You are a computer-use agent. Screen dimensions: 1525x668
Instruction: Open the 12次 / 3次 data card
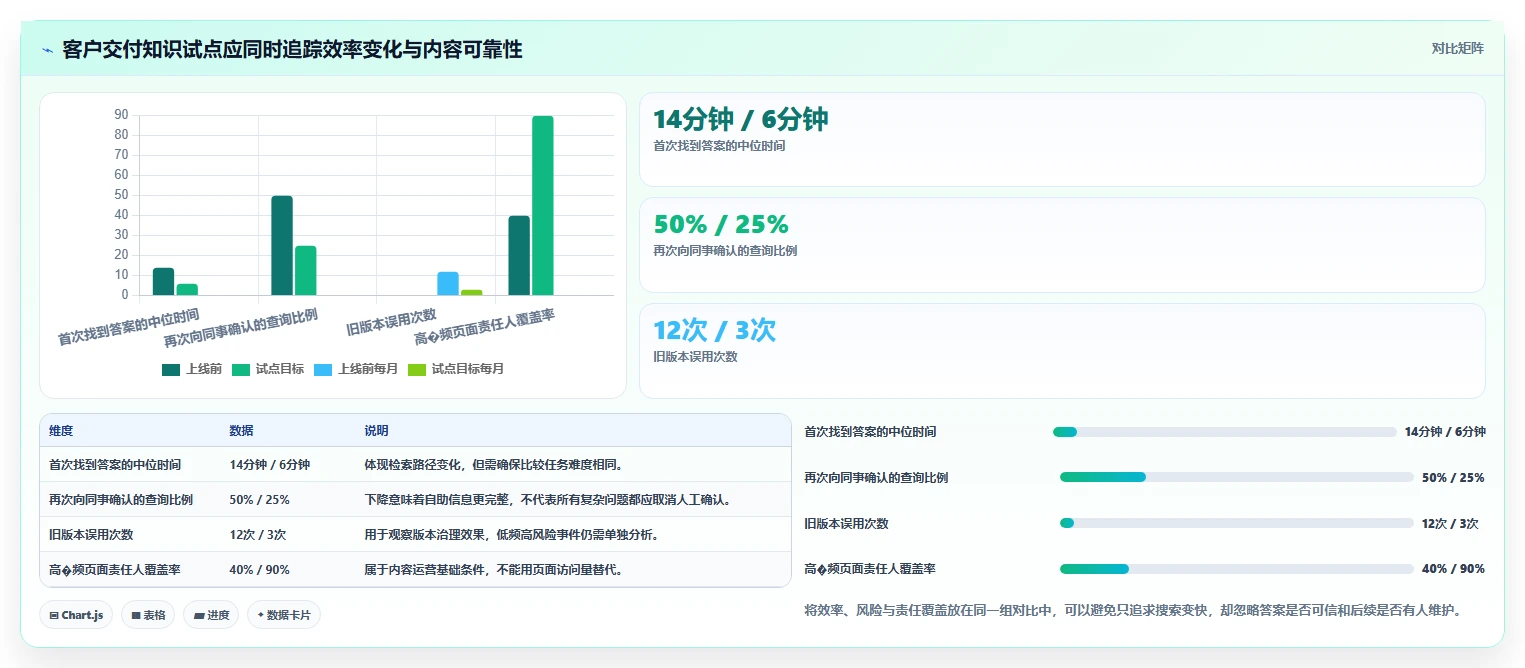pos(1062,351)
